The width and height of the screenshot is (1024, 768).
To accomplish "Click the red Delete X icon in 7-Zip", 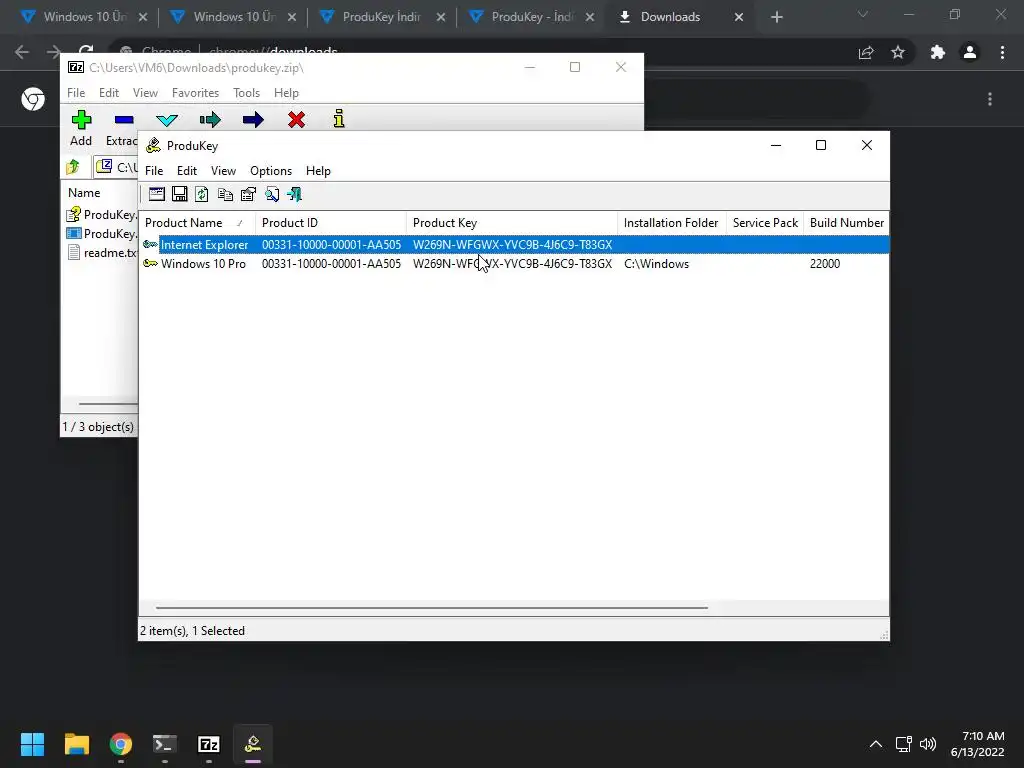I will click(296, 120).
